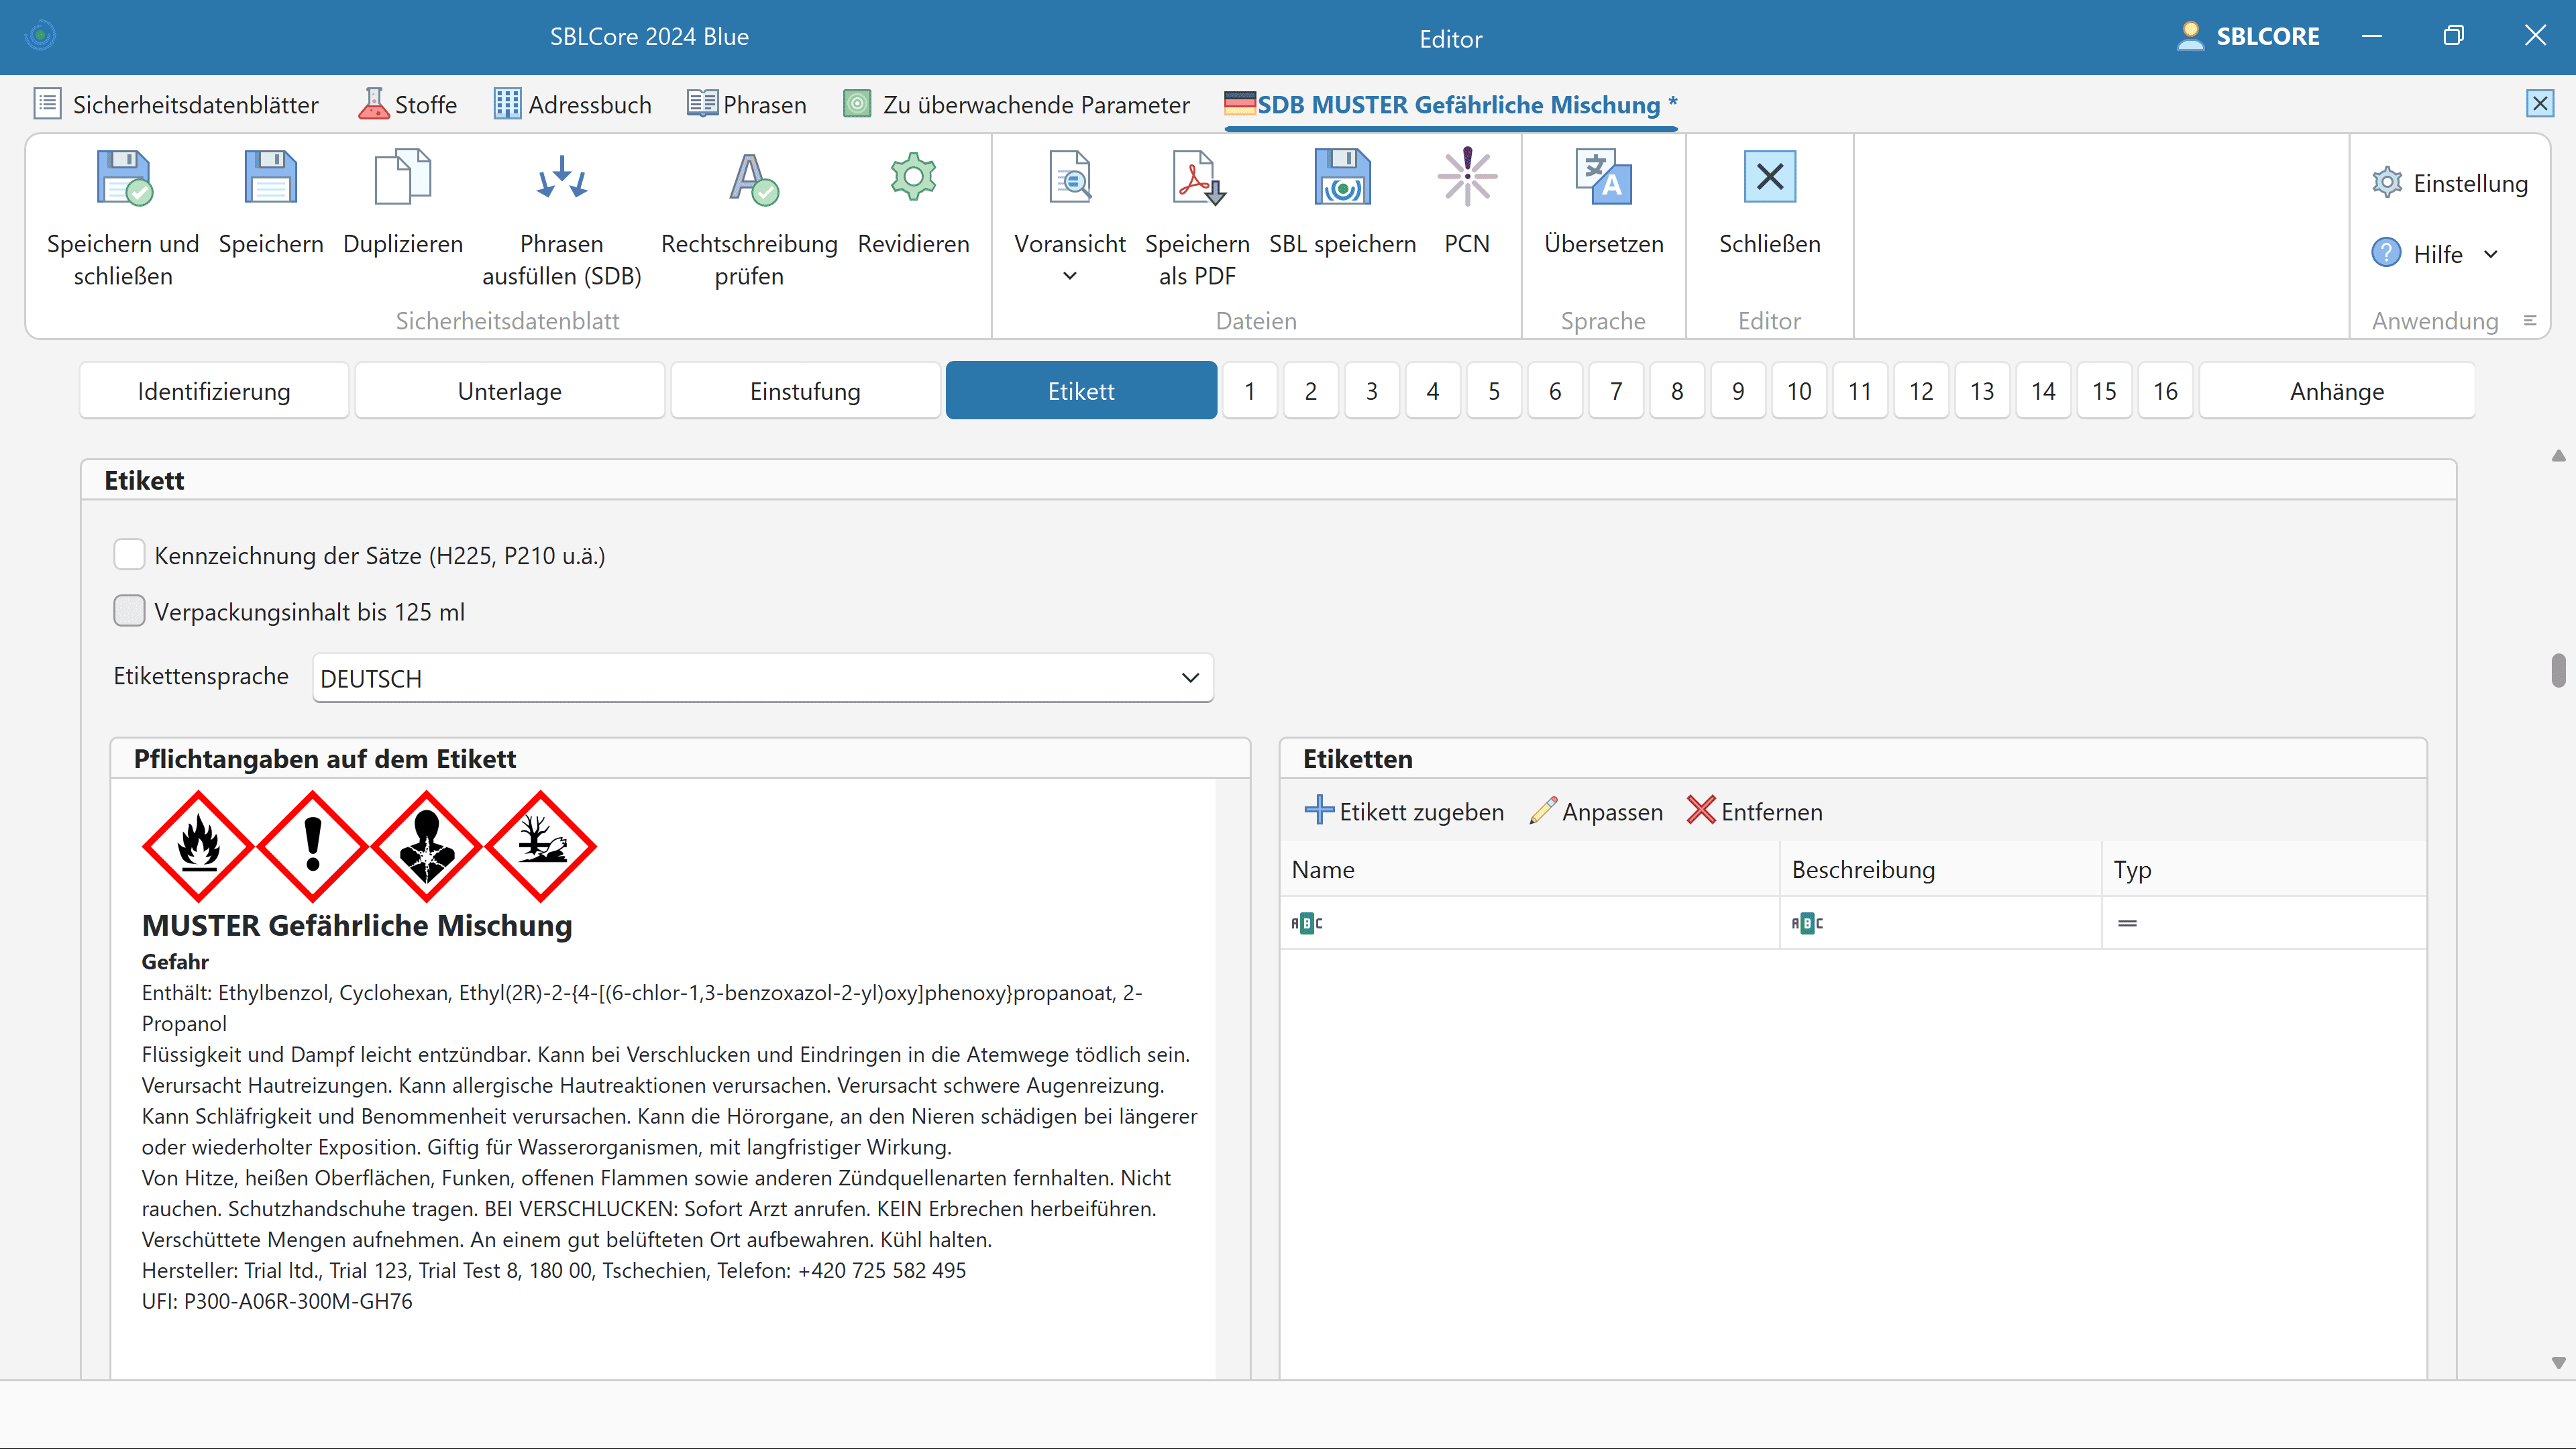Click the Revidieren gear icon
The width and height of the screenshot is (2576, 1449).
pos(913,178)
